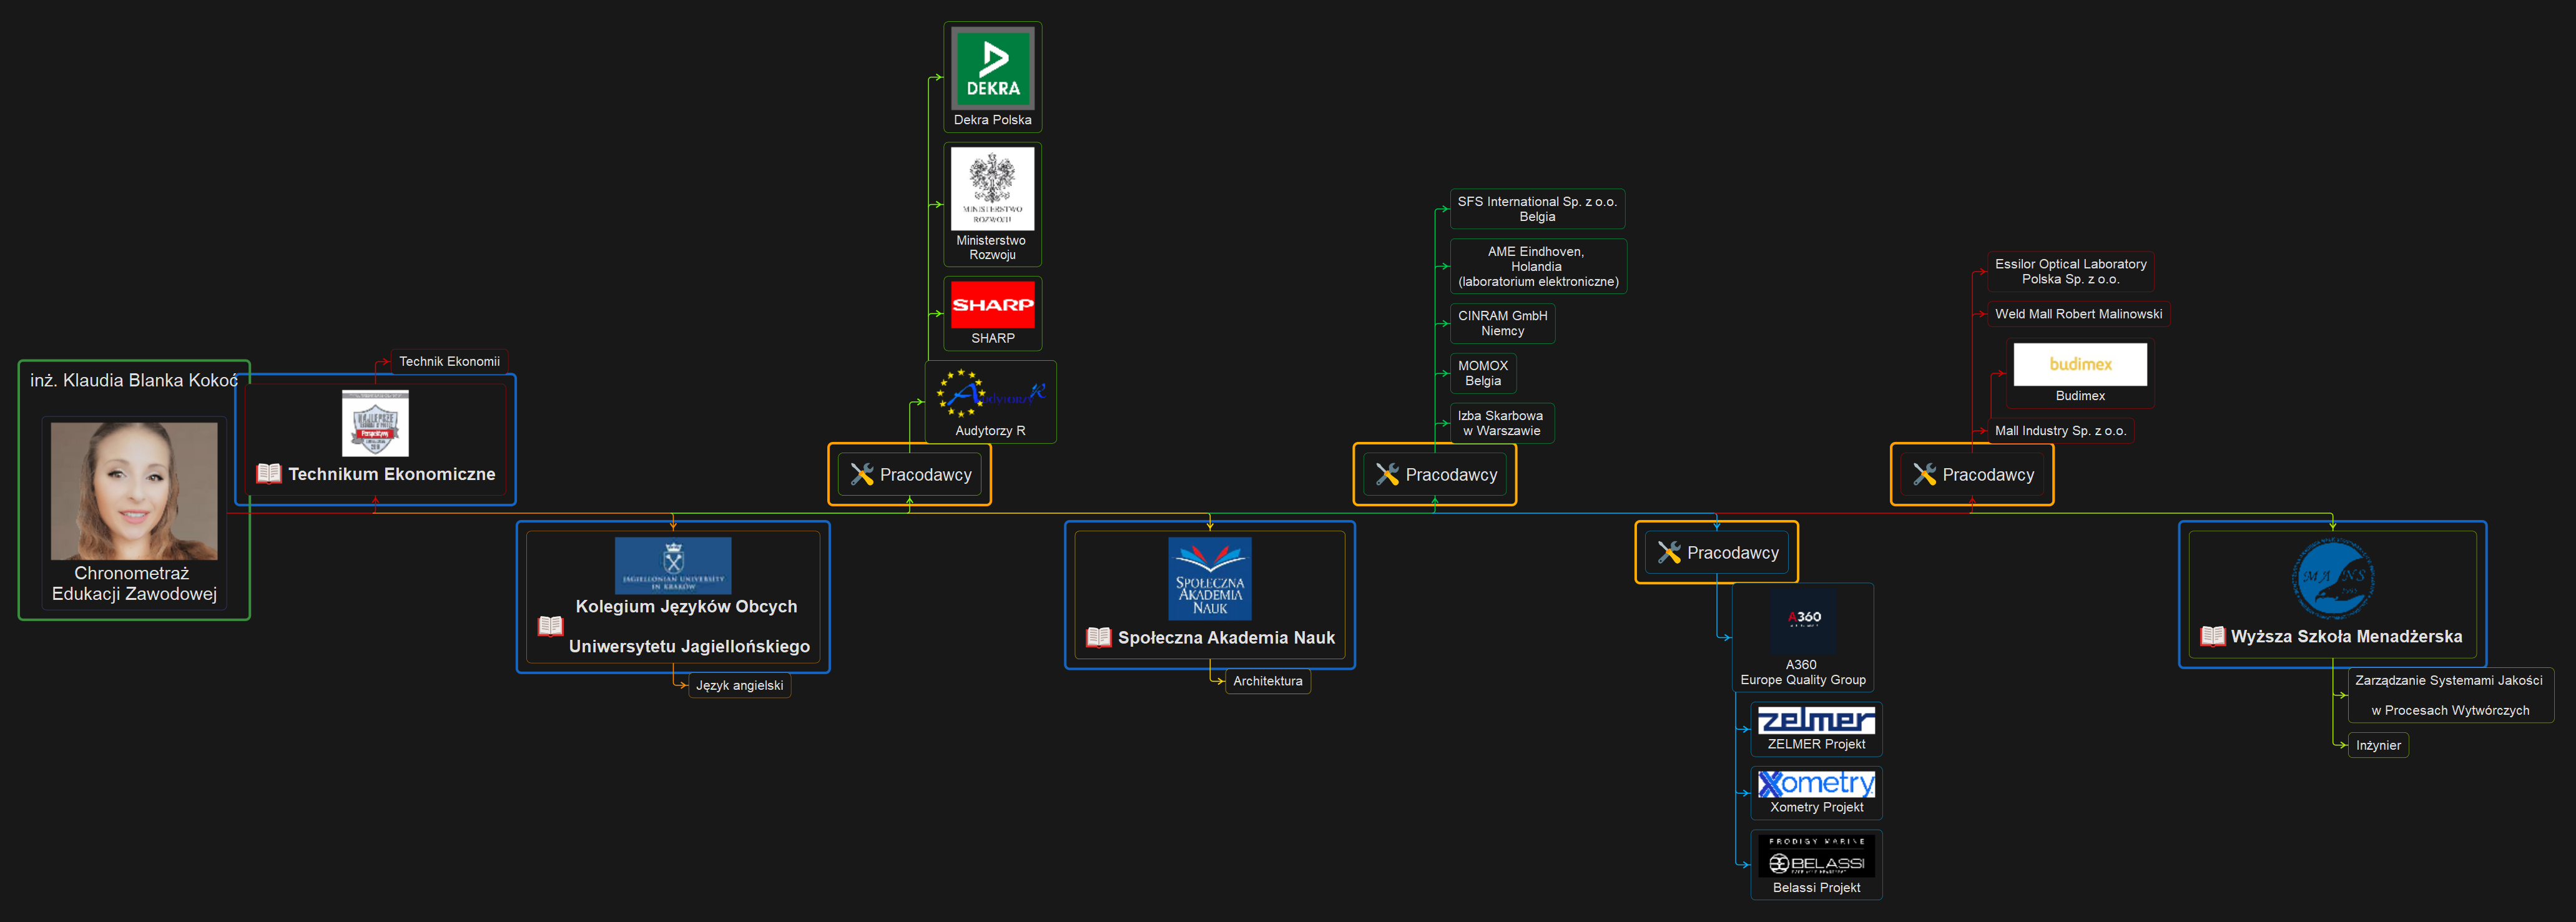Select the Budimex caption
This screenshot has height=922, width=2576.
[x=2080, y=396]
